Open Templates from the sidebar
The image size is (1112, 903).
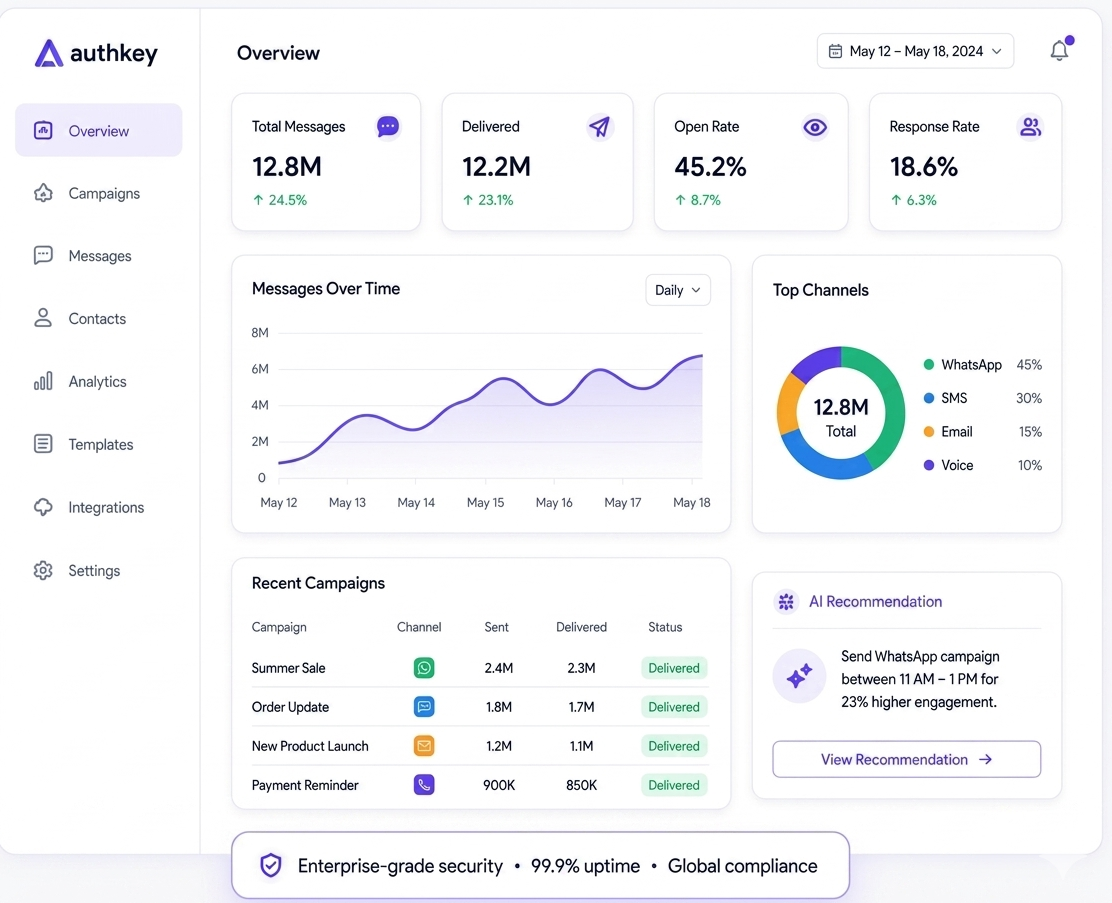click(x=99, y=444)
